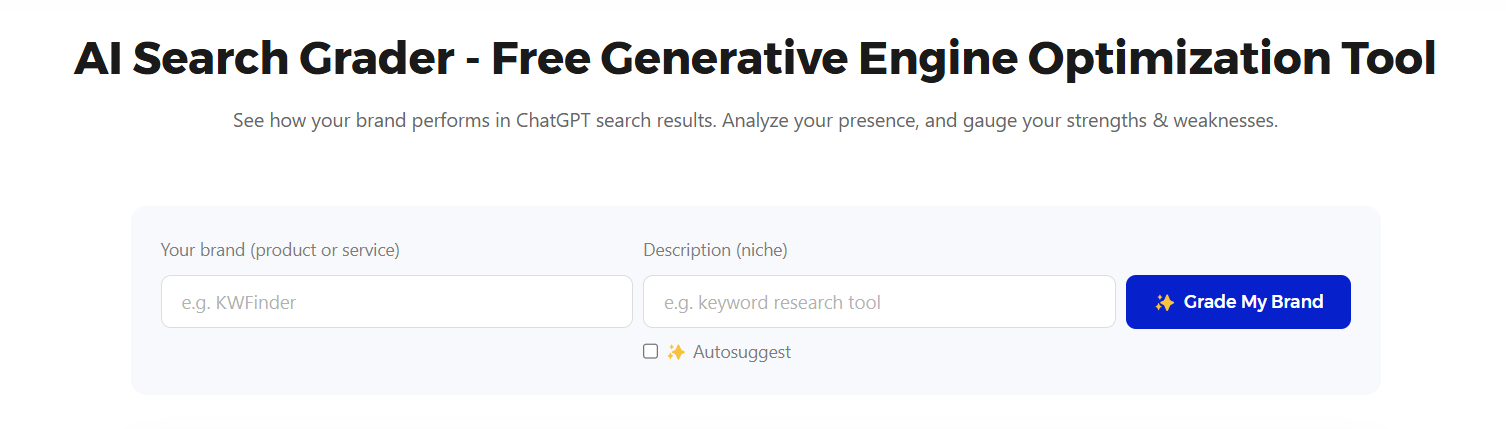Focus the Description niche input field
Screen dimensions: 1506x429
pos(879,301)
